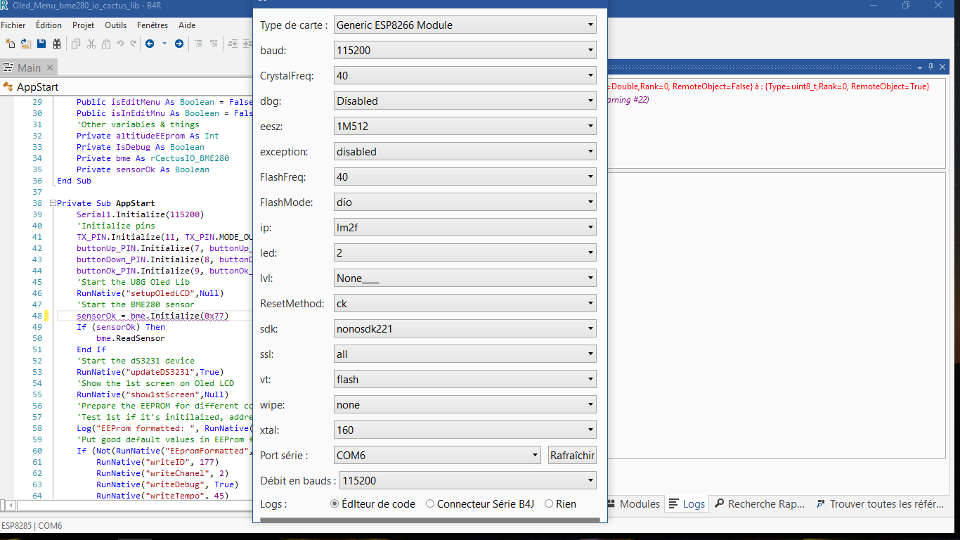Click the uncomment block toolbar icon
This screenshot has height=540, width=960.
pyautogui.click(x=214, y=43)
